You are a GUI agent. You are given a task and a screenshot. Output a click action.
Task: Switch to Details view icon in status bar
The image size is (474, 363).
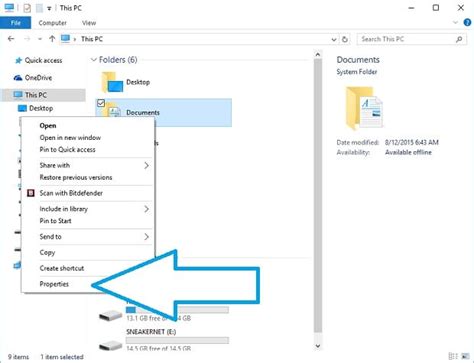(x=453, y=356)
